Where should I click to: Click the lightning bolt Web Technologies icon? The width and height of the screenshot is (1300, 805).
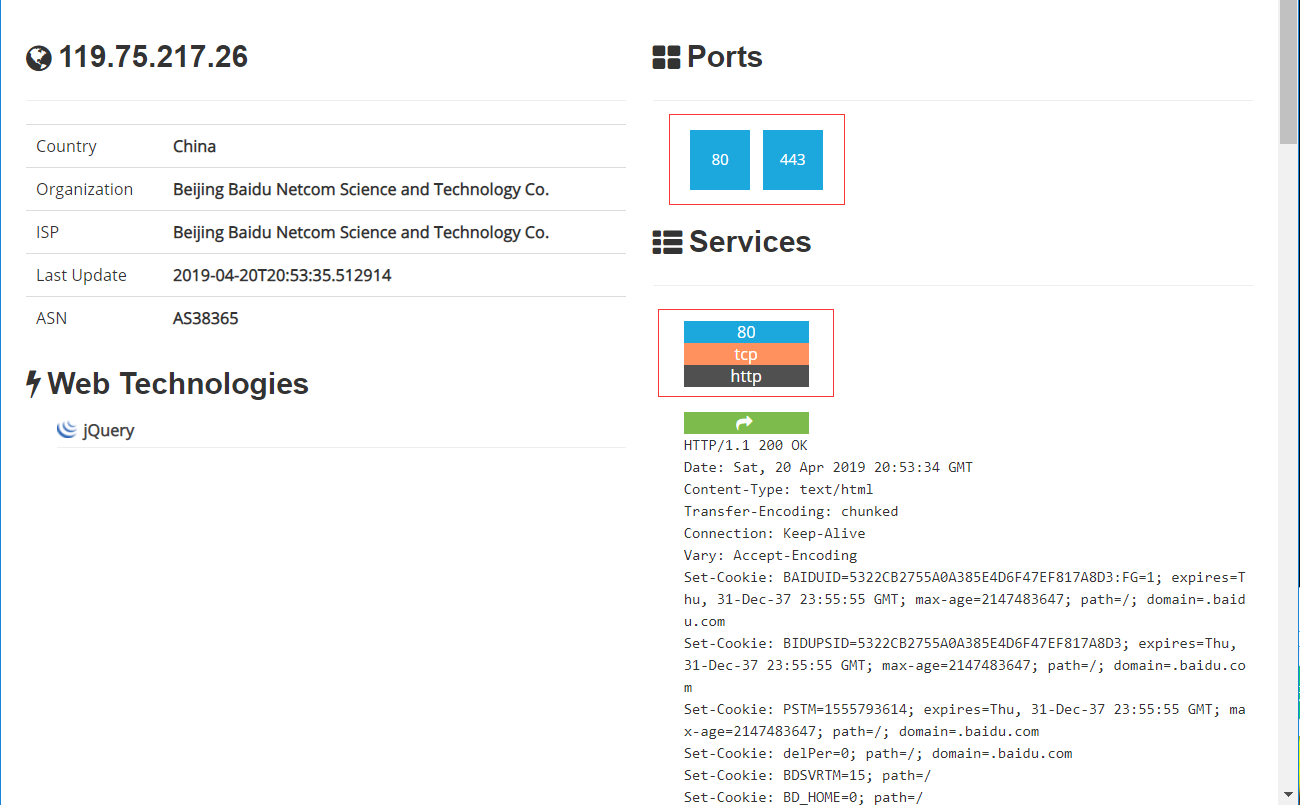[33, 384]
